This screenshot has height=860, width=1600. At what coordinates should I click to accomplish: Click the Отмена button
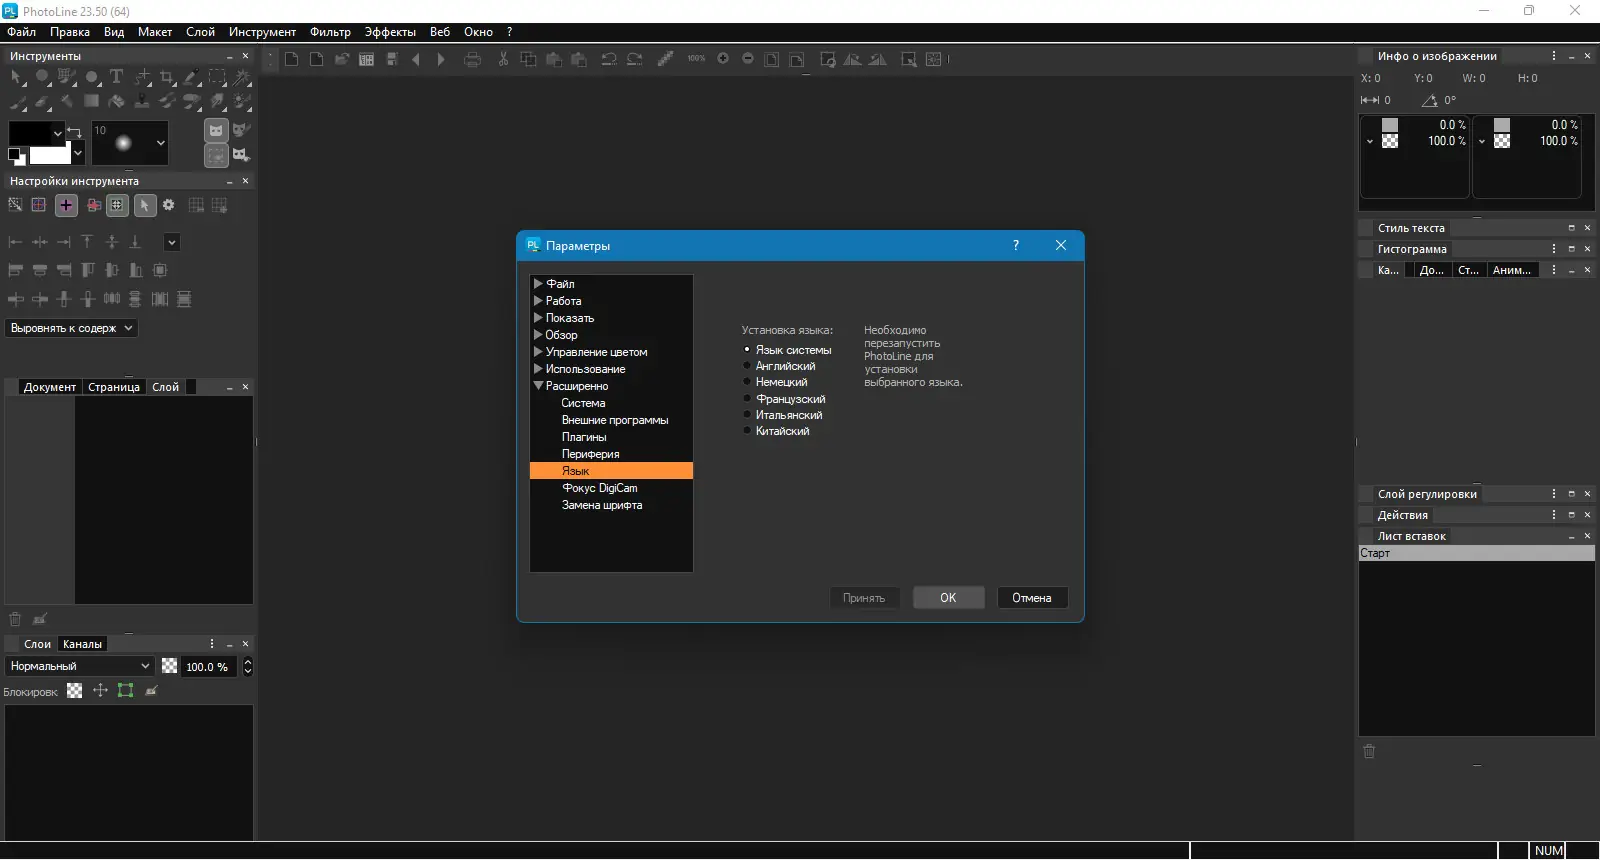pyautogui.click(x=1032, y=598)
